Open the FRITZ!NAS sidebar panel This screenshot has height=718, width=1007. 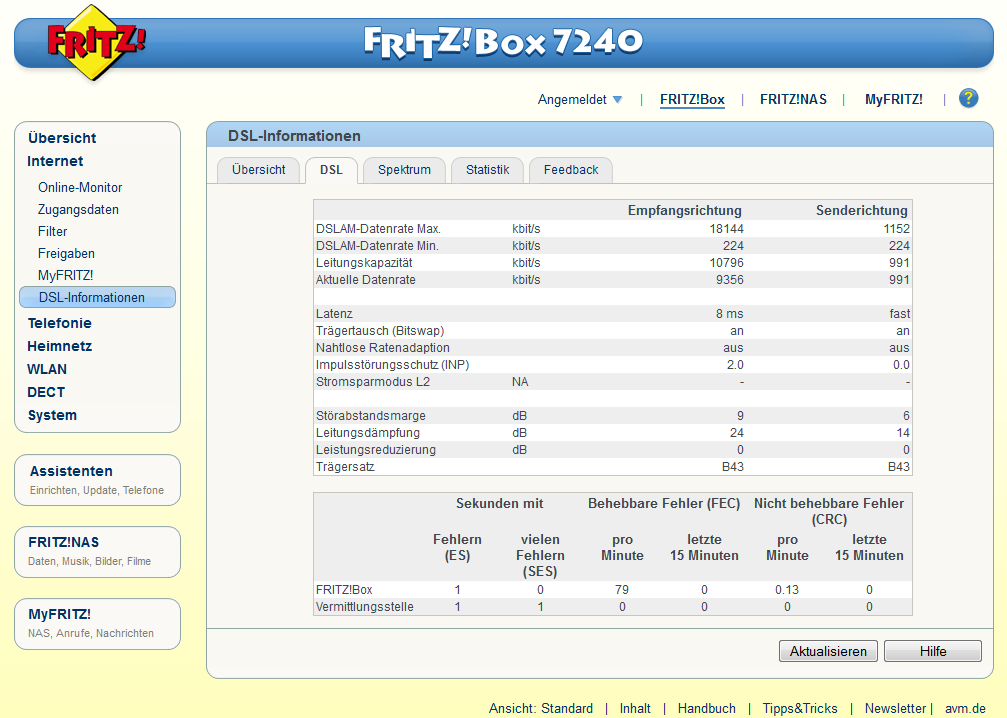tap(97, 552)
